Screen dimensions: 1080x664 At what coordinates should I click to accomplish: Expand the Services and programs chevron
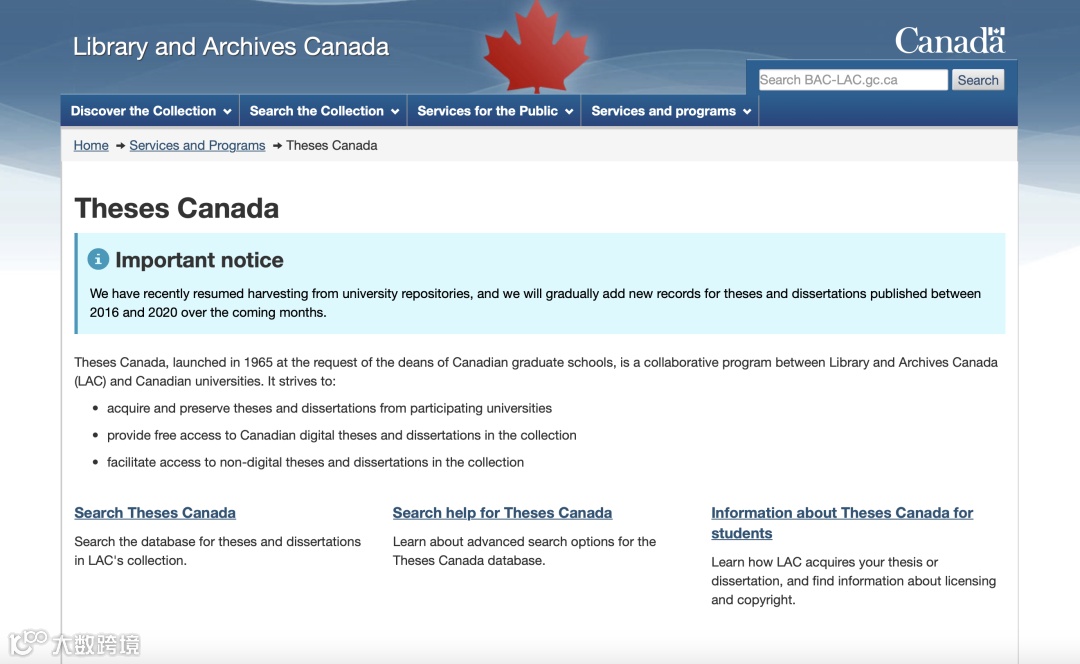click(x=747, y=112)
